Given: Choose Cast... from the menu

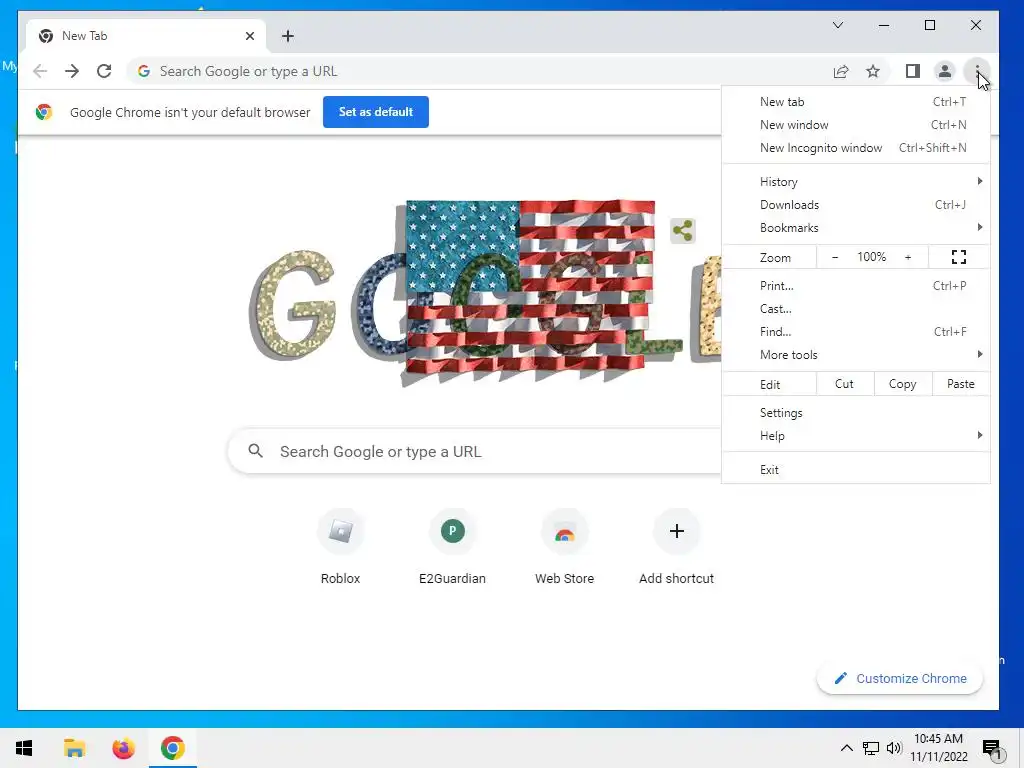Looking at the screenshot, I should (x=856, y=309).
